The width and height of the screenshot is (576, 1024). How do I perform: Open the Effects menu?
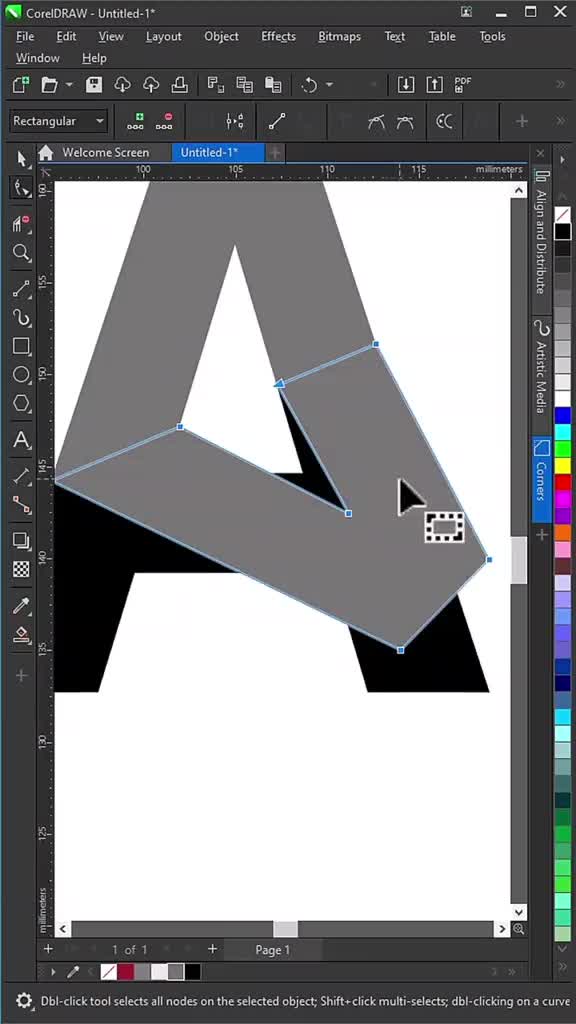click(279, 37)
